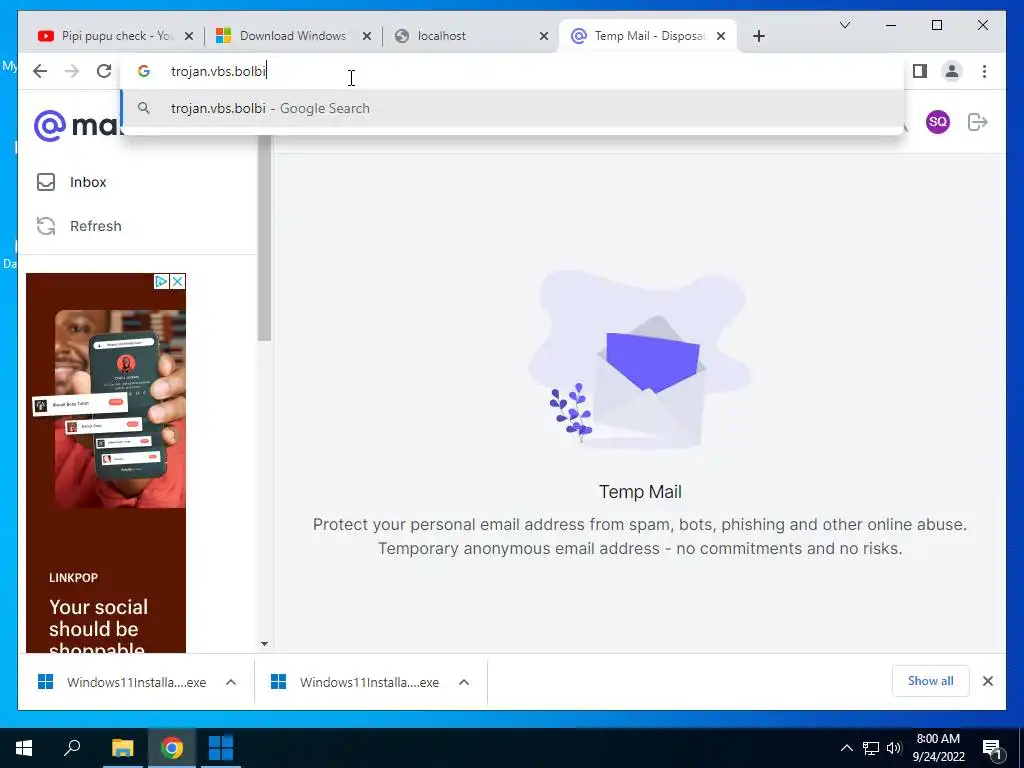Image resolution: width=1024 pixels, height=768 pixels.
Task: Close the Pipi pupu check tab
Action: click(189, 36)
